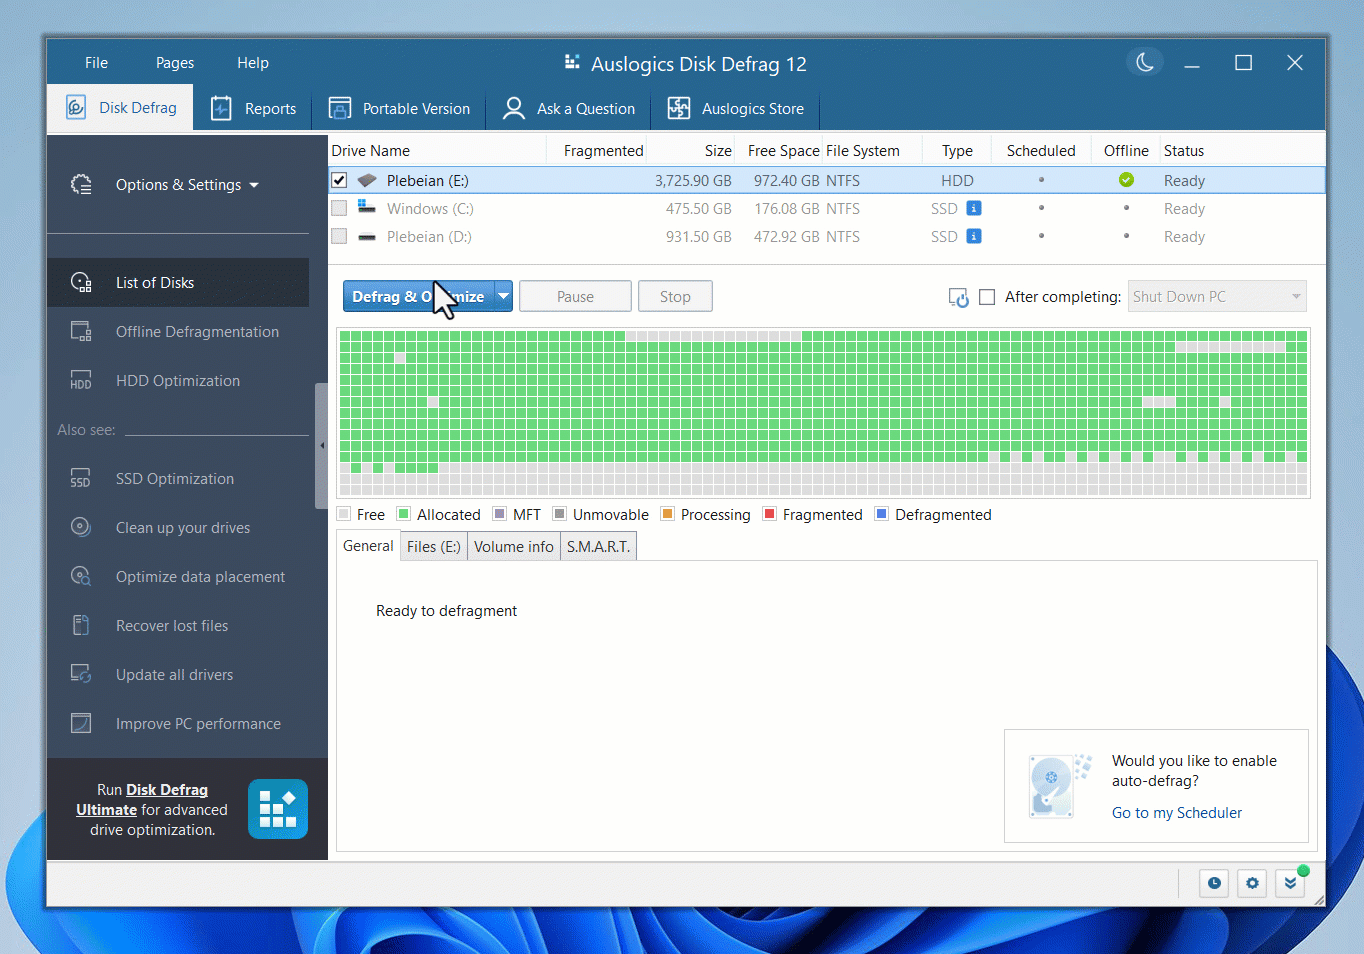Follow the Go to my Scheduler link
This screenshot has height=954, width=1364.
click(x=1176, y=813)
